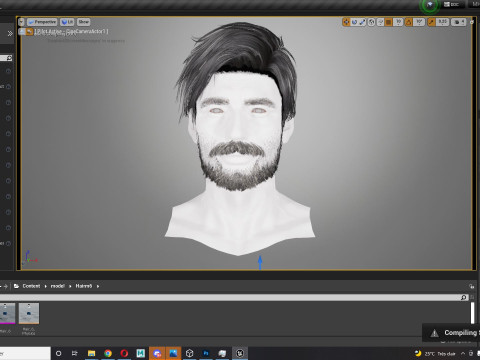Open the Perspective view mode menu
This screenshot has height=360, width=480.
(42, 22)
